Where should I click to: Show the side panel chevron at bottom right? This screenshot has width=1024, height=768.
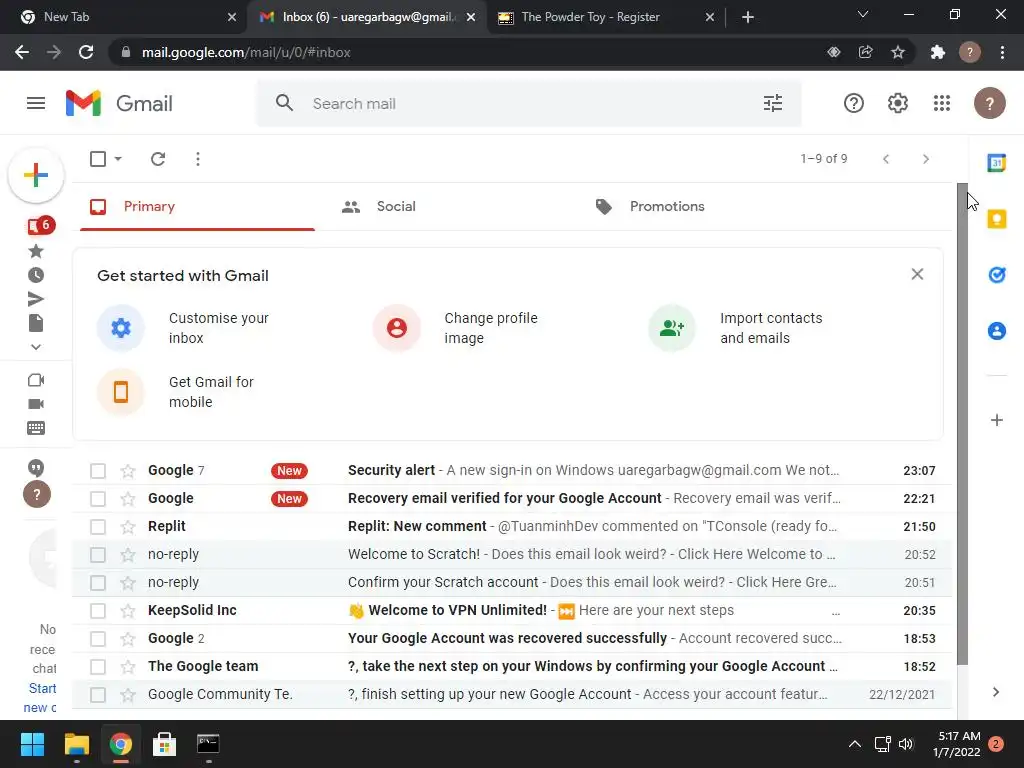pyautogui.click(x=995, y=692)
